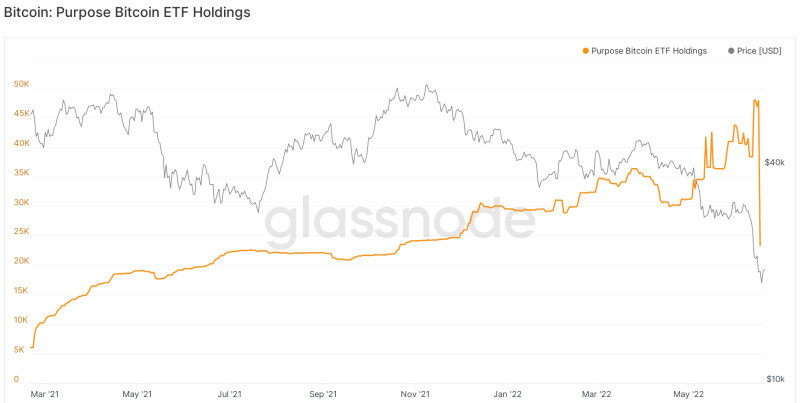Click the $10k right axis price label

click(x=774, y=379)
